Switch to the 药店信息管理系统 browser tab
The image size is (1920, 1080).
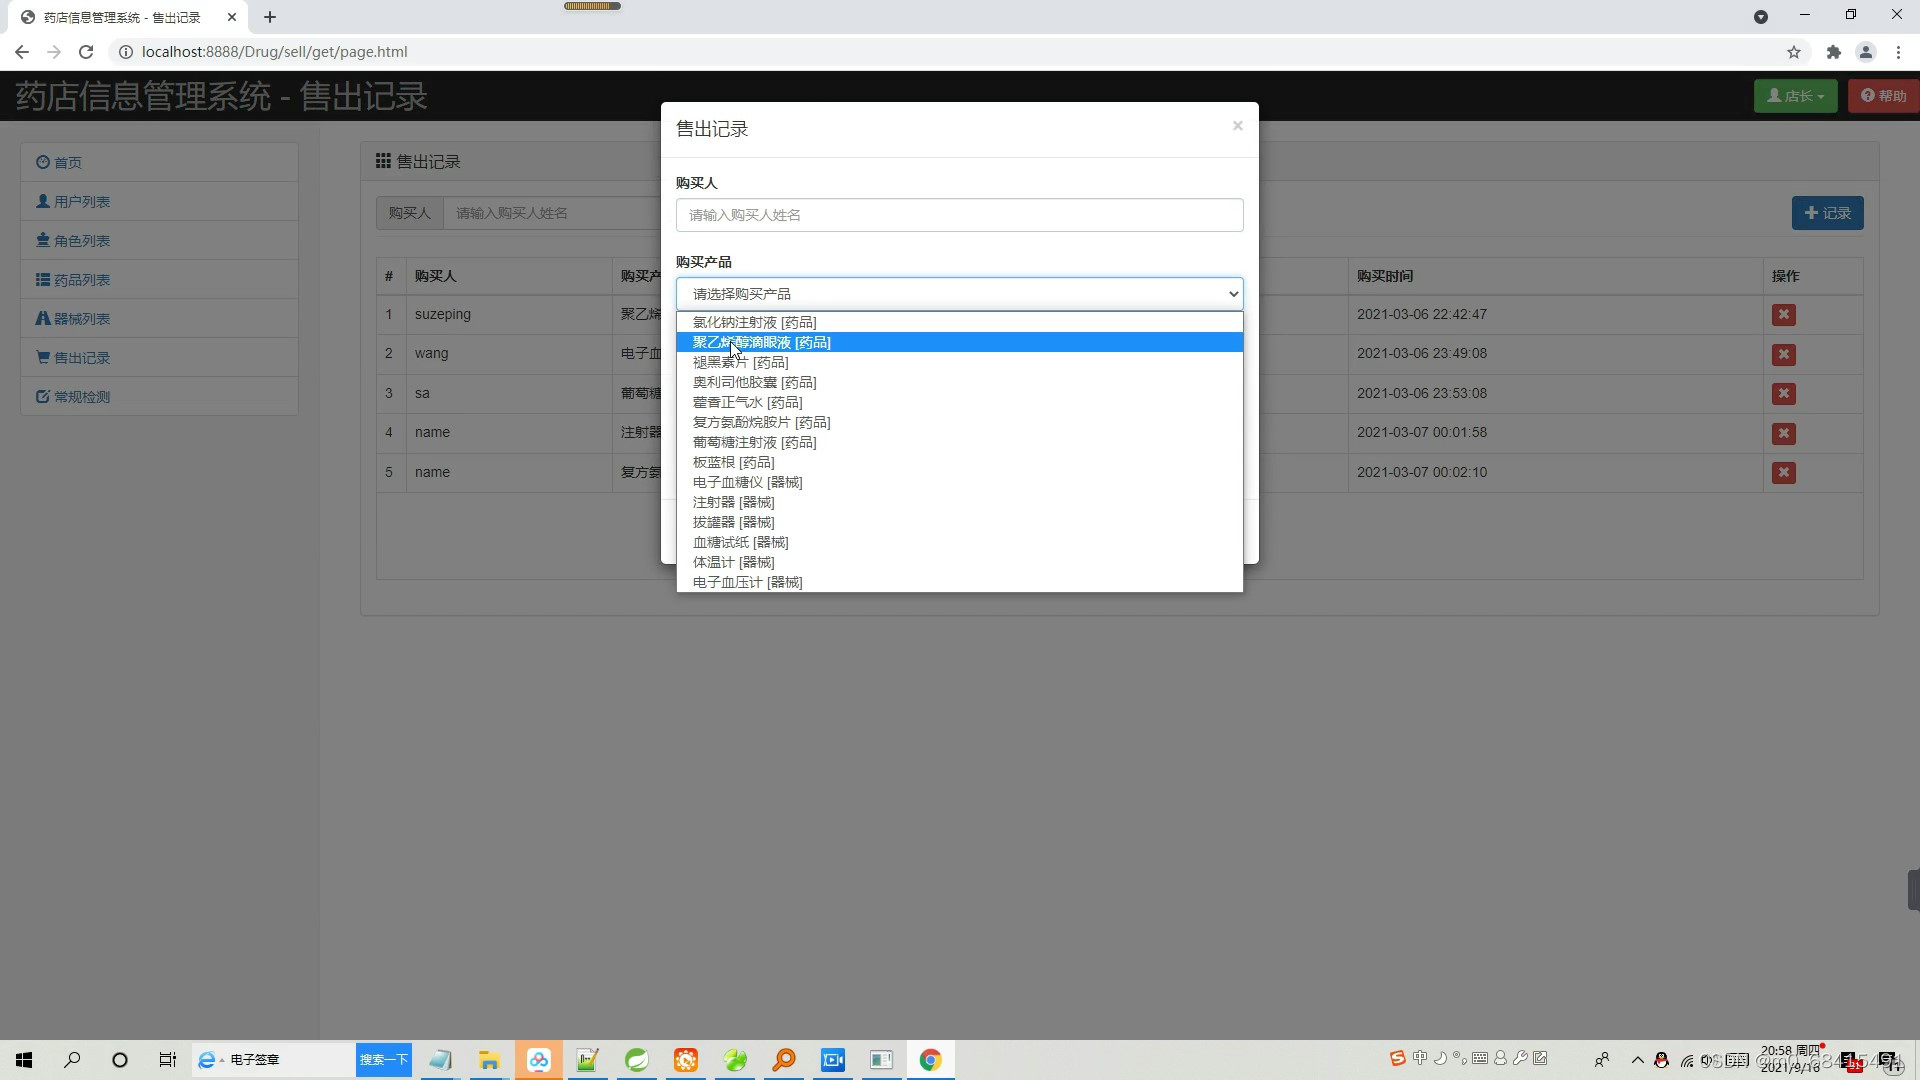tap(120, 17)
